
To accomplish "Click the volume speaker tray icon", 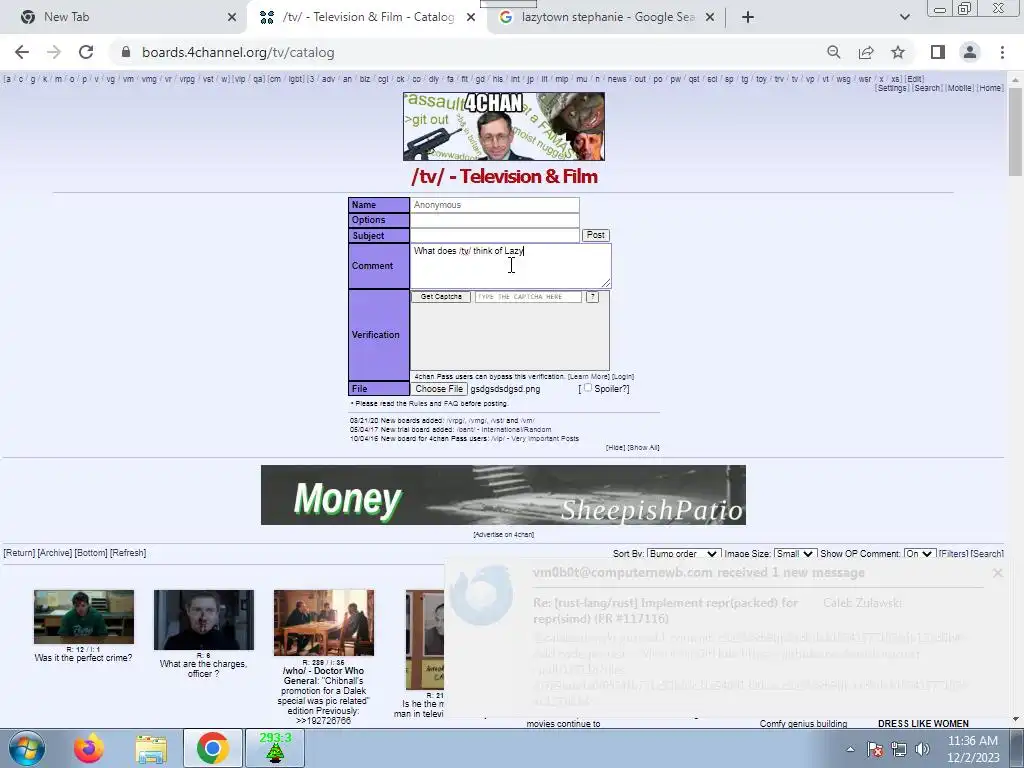I will click(x=922, y=750).
